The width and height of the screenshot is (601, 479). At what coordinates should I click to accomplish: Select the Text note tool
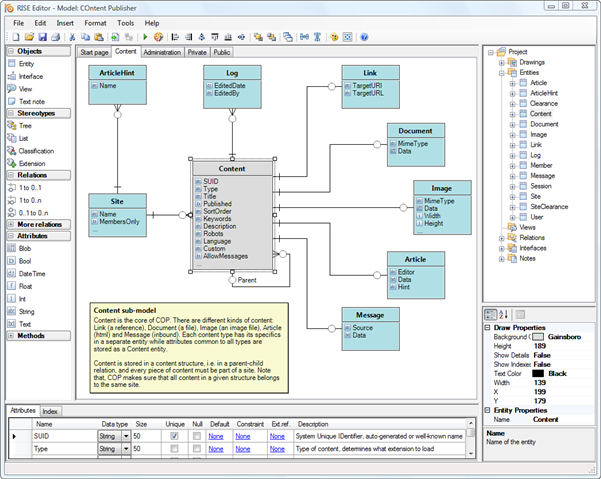click(x=31, y=102)
